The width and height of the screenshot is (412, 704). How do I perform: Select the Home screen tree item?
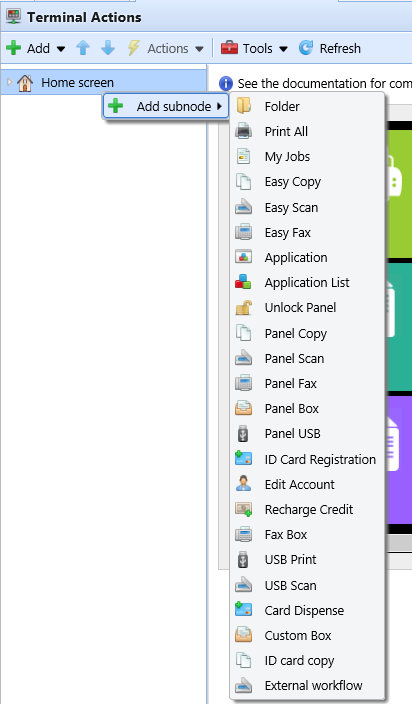(103, 82)
